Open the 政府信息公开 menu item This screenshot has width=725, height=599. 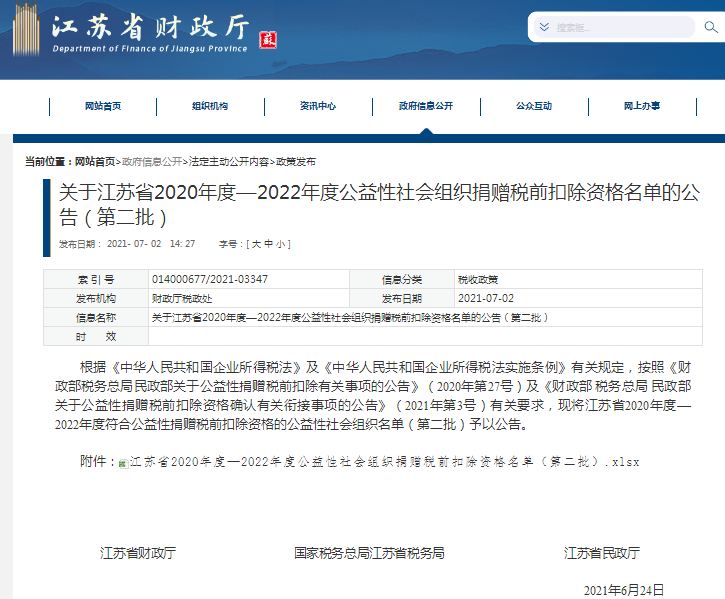click(426, 106)
